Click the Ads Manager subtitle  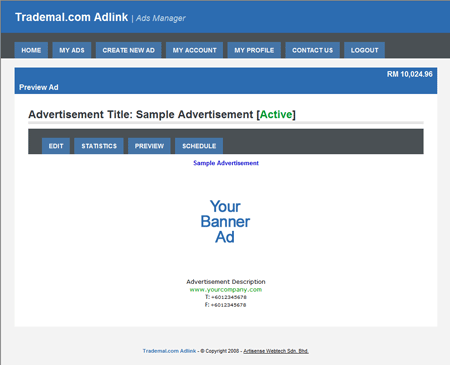pyautogui.click(x=161, y=18)
